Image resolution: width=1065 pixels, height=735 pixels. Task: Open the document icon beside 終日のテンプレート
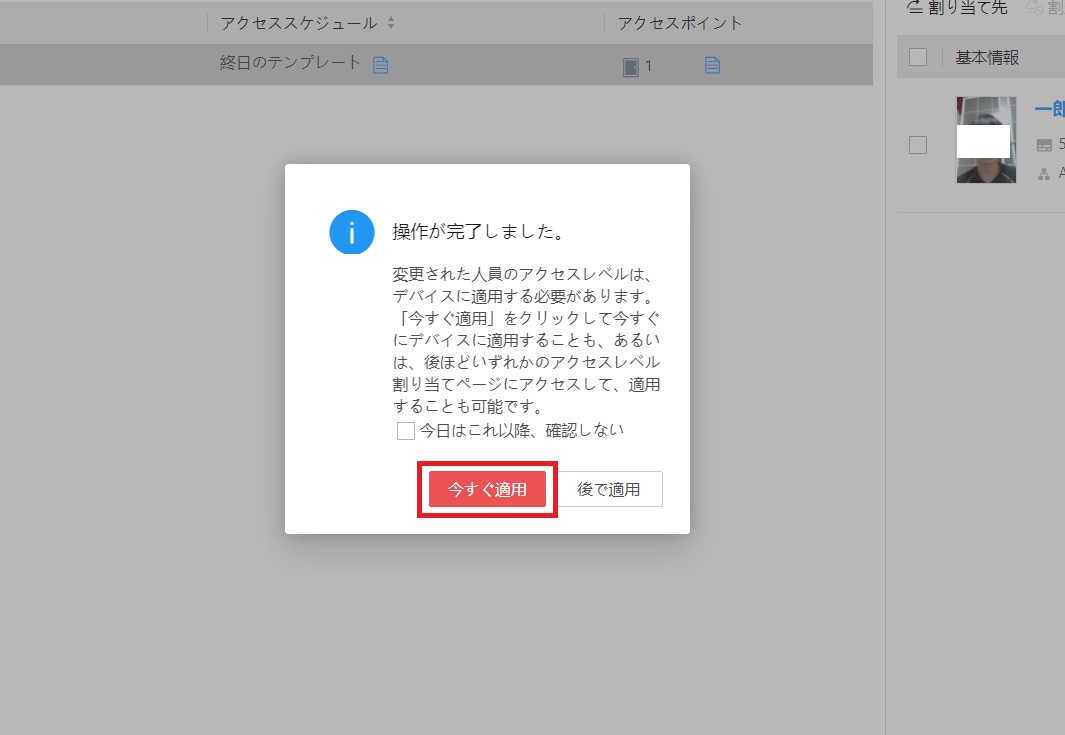click(x=381, y=64)
